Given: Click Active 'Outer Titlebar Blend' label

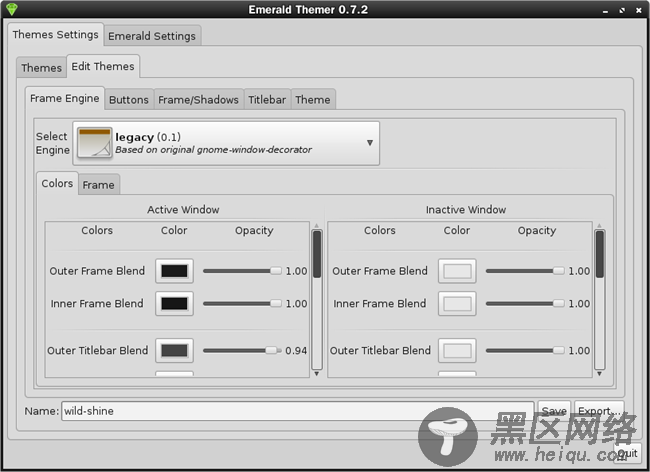Looking at the screenshot, I should point(98,351).
